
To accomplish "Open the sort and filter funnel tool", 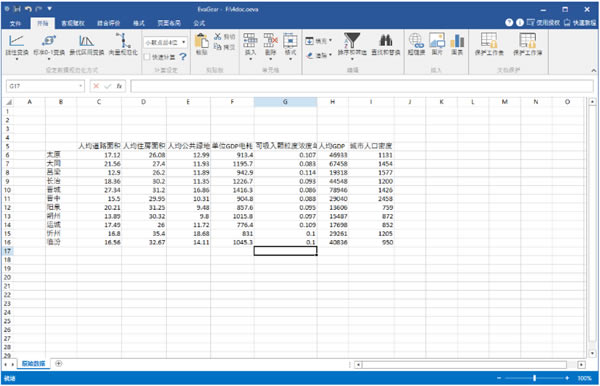I will click(352, 40).
